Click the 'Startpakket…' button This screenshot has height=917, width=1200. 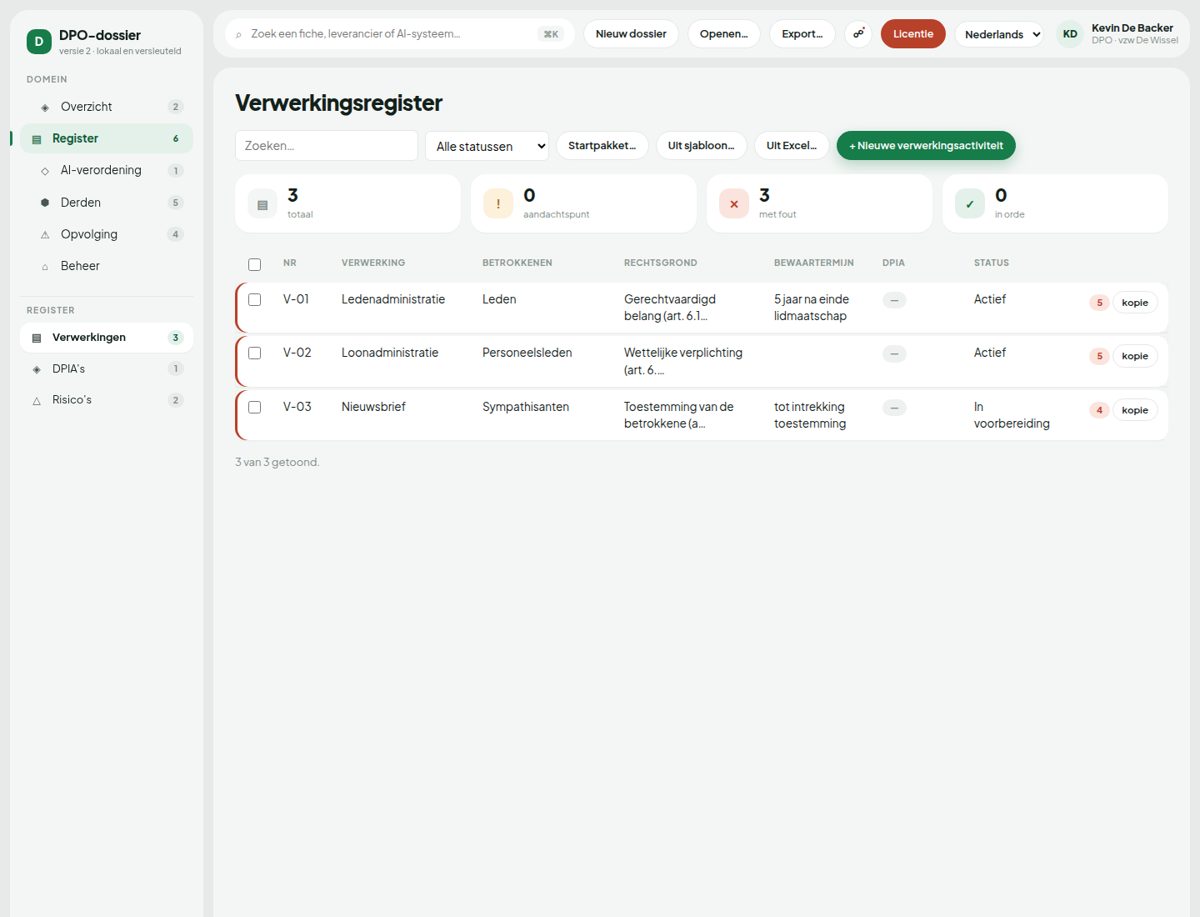pos(602,146)
